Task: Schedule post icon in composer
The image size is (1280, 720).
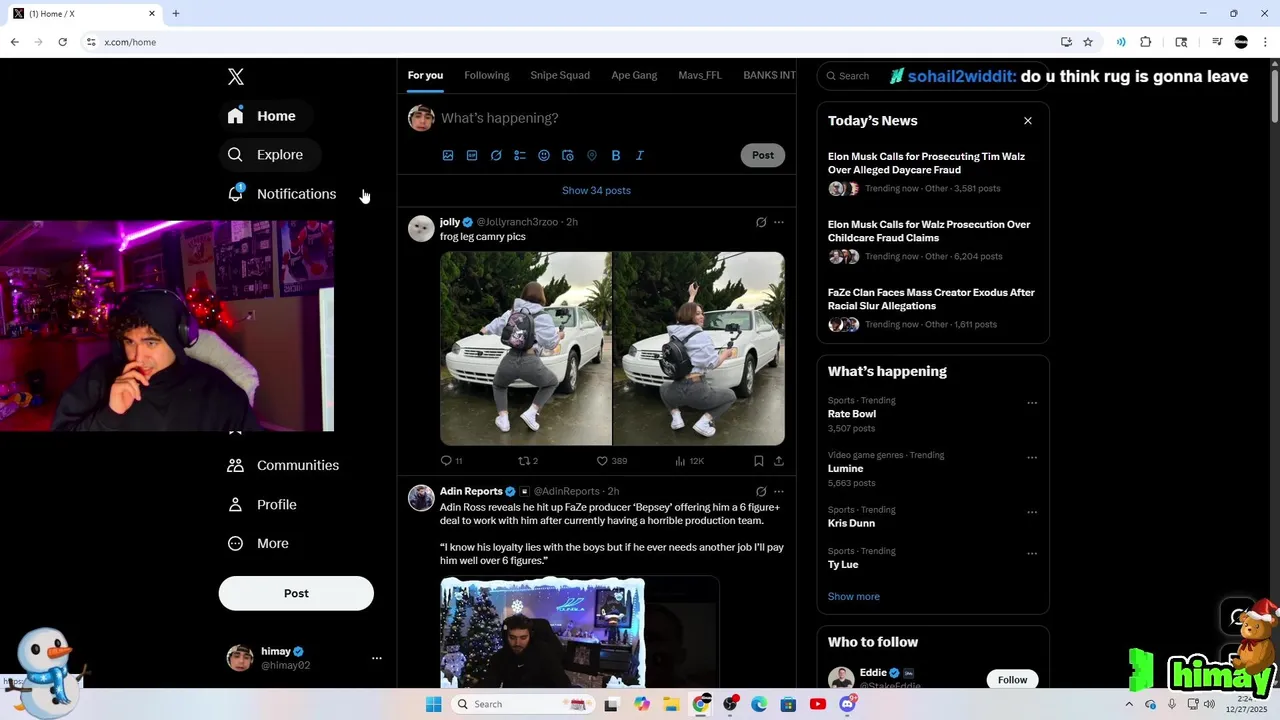Action: click(x=568, y=155)
